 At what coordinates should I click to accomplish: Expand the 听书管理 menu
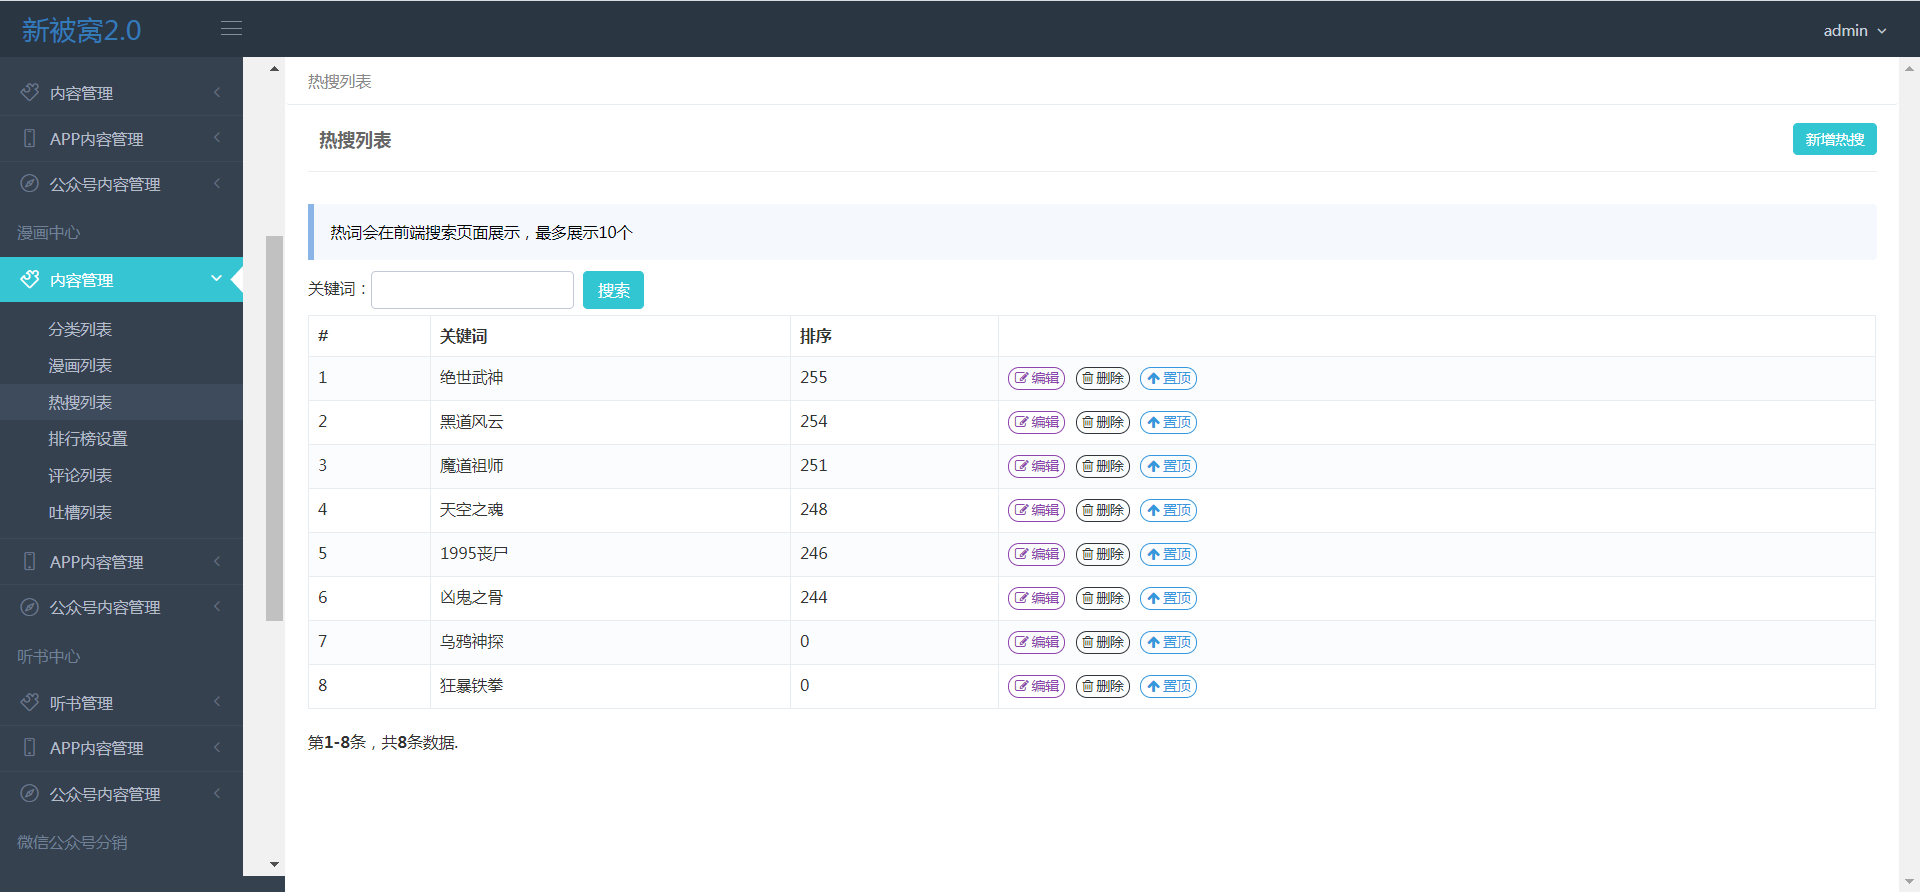click(121, 703)
